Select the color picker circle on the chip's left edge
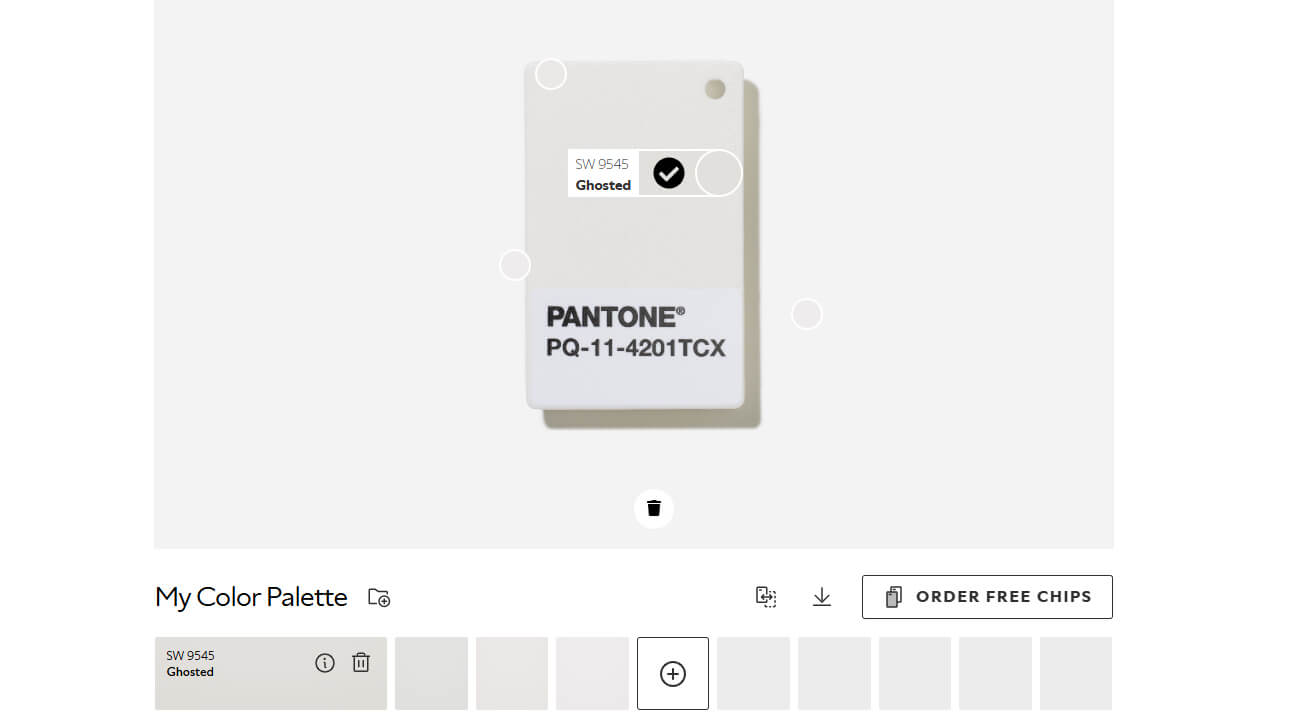Image resolution: width=1289 pixels, height=725 pixels. point(515,265)
